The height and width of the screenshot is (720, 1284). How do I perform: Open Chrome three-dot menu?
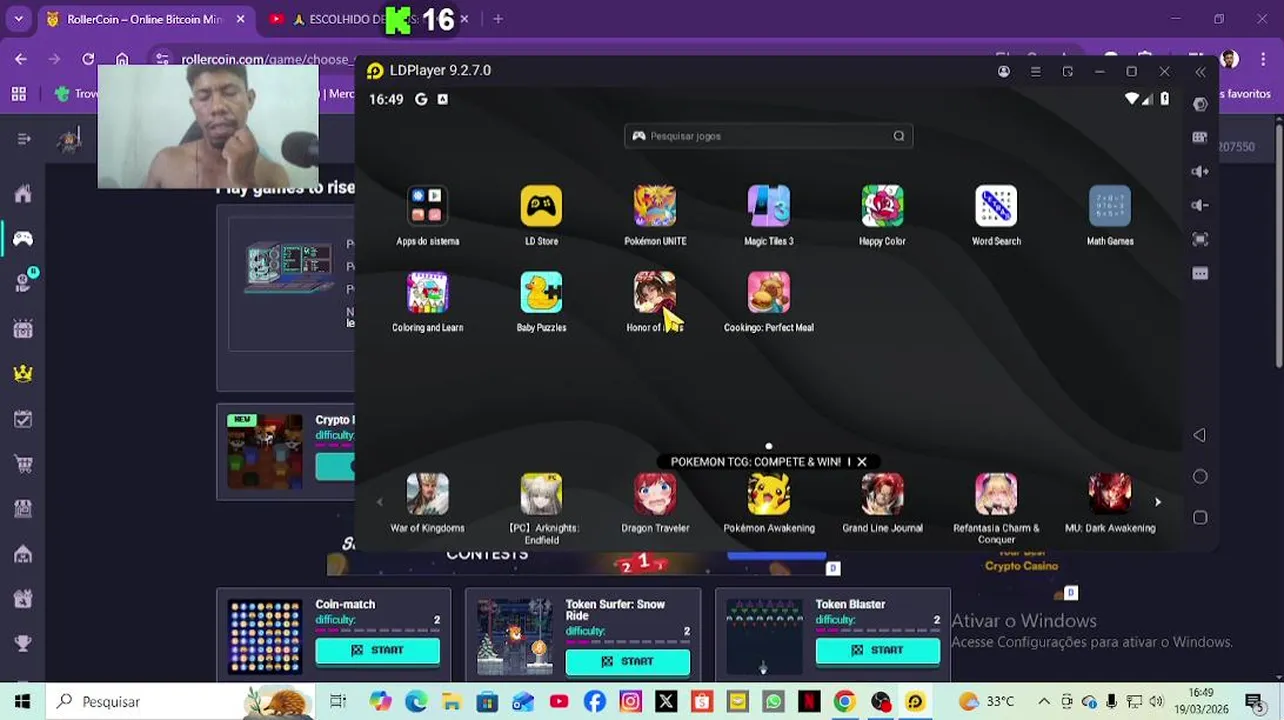coord(1264,59)
